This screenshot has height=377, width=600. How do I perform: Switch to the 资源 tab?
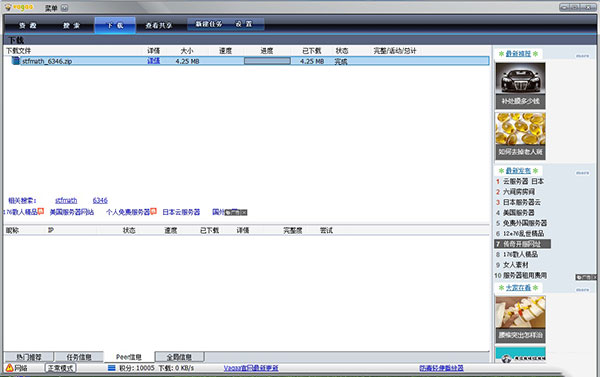(x=28, y=25)
